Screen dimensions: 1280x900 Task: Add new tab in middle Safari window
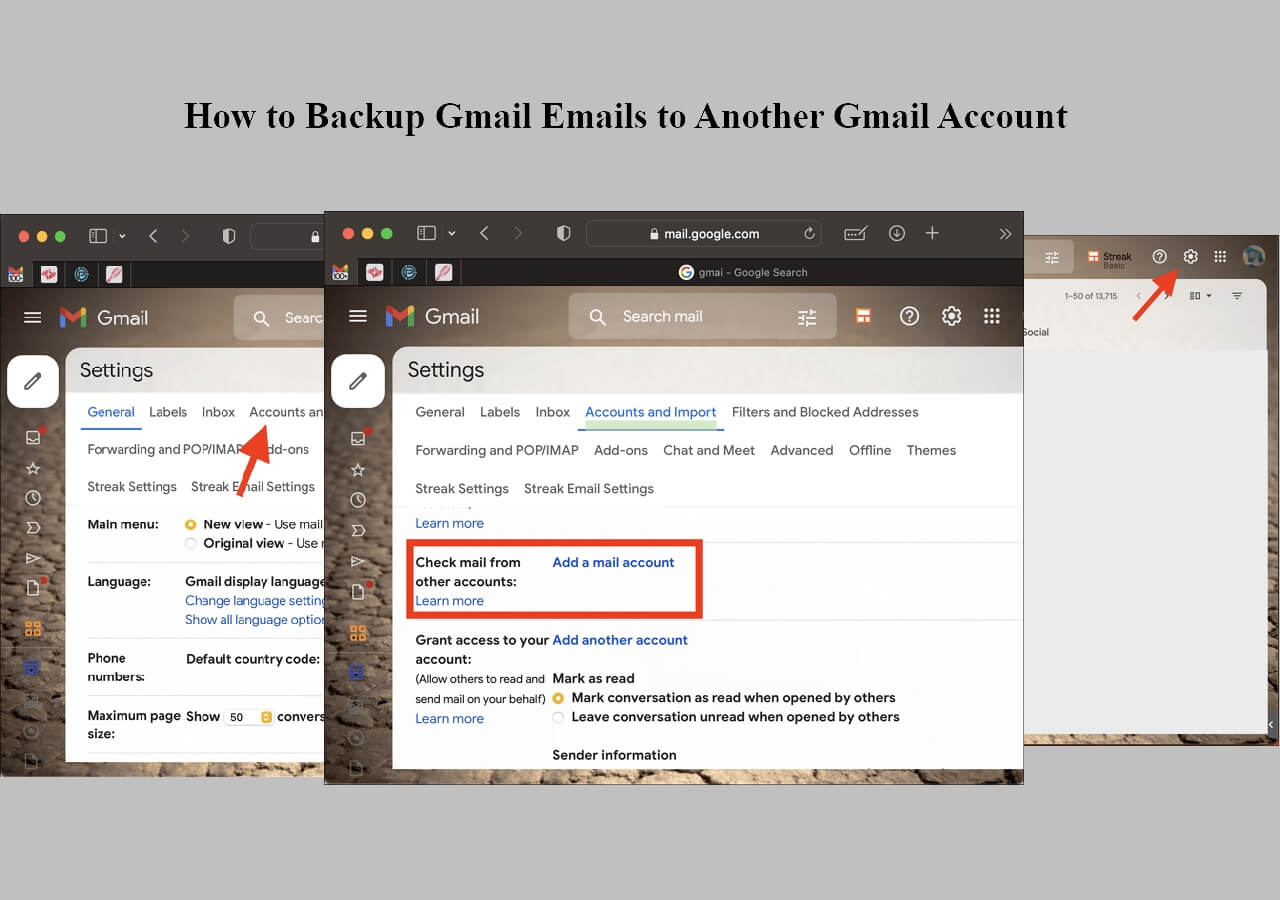tap(932, 233)
